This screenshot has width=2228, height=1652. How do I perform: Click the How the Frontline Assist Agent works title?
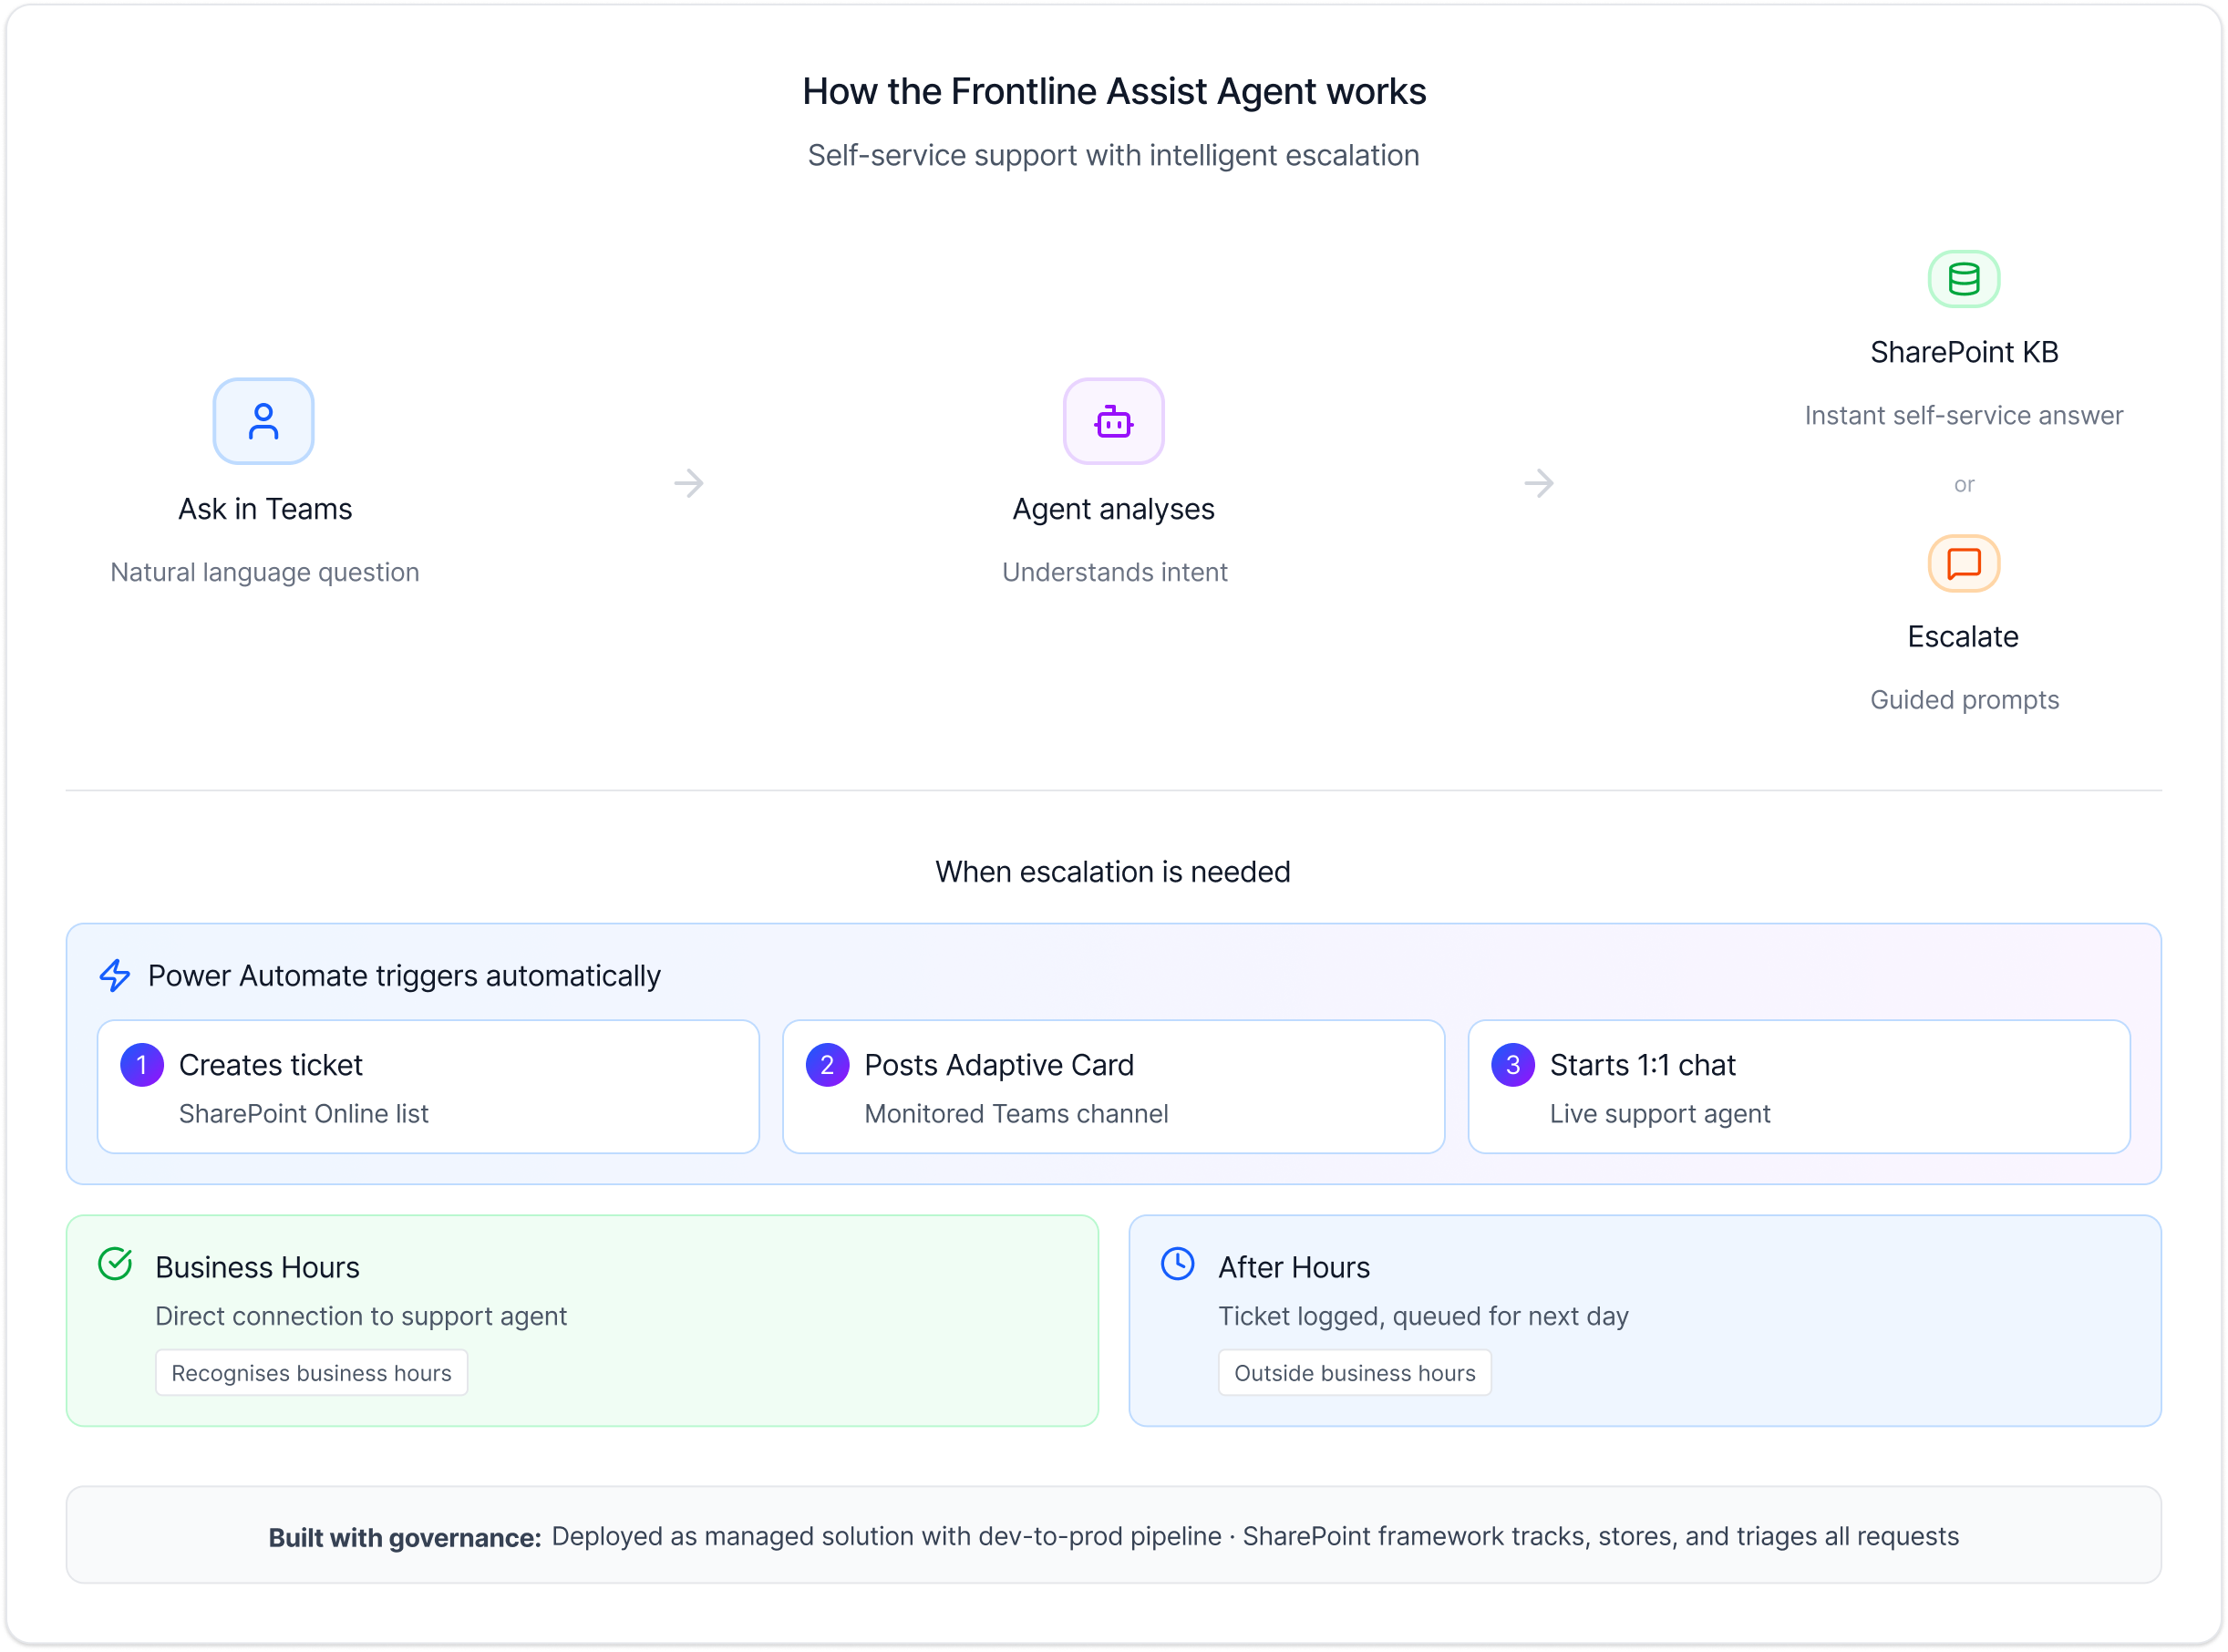(x=1113, y=91)
